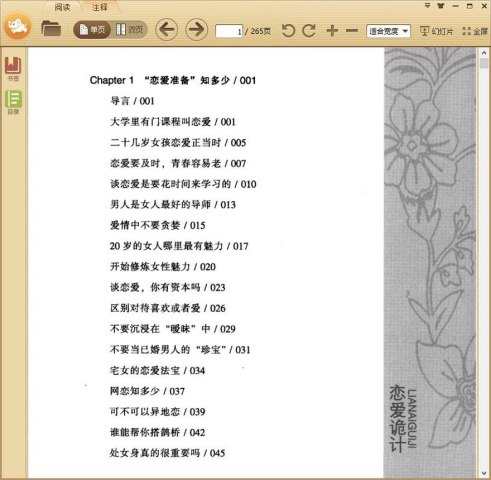Go to next page with the right arrow
The image size is (491, 480).
pyautogui.click(x=196, y=30)
